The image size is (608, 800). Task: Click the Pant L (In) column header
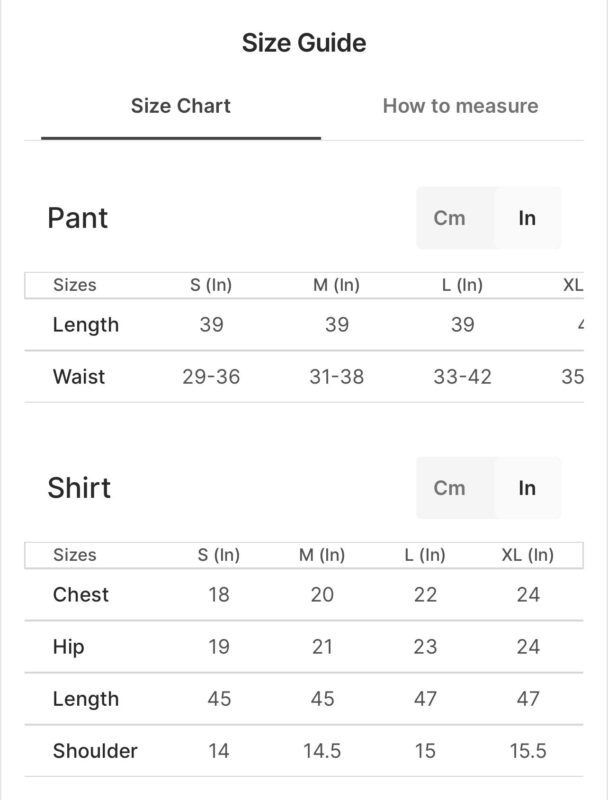[462, 285]
